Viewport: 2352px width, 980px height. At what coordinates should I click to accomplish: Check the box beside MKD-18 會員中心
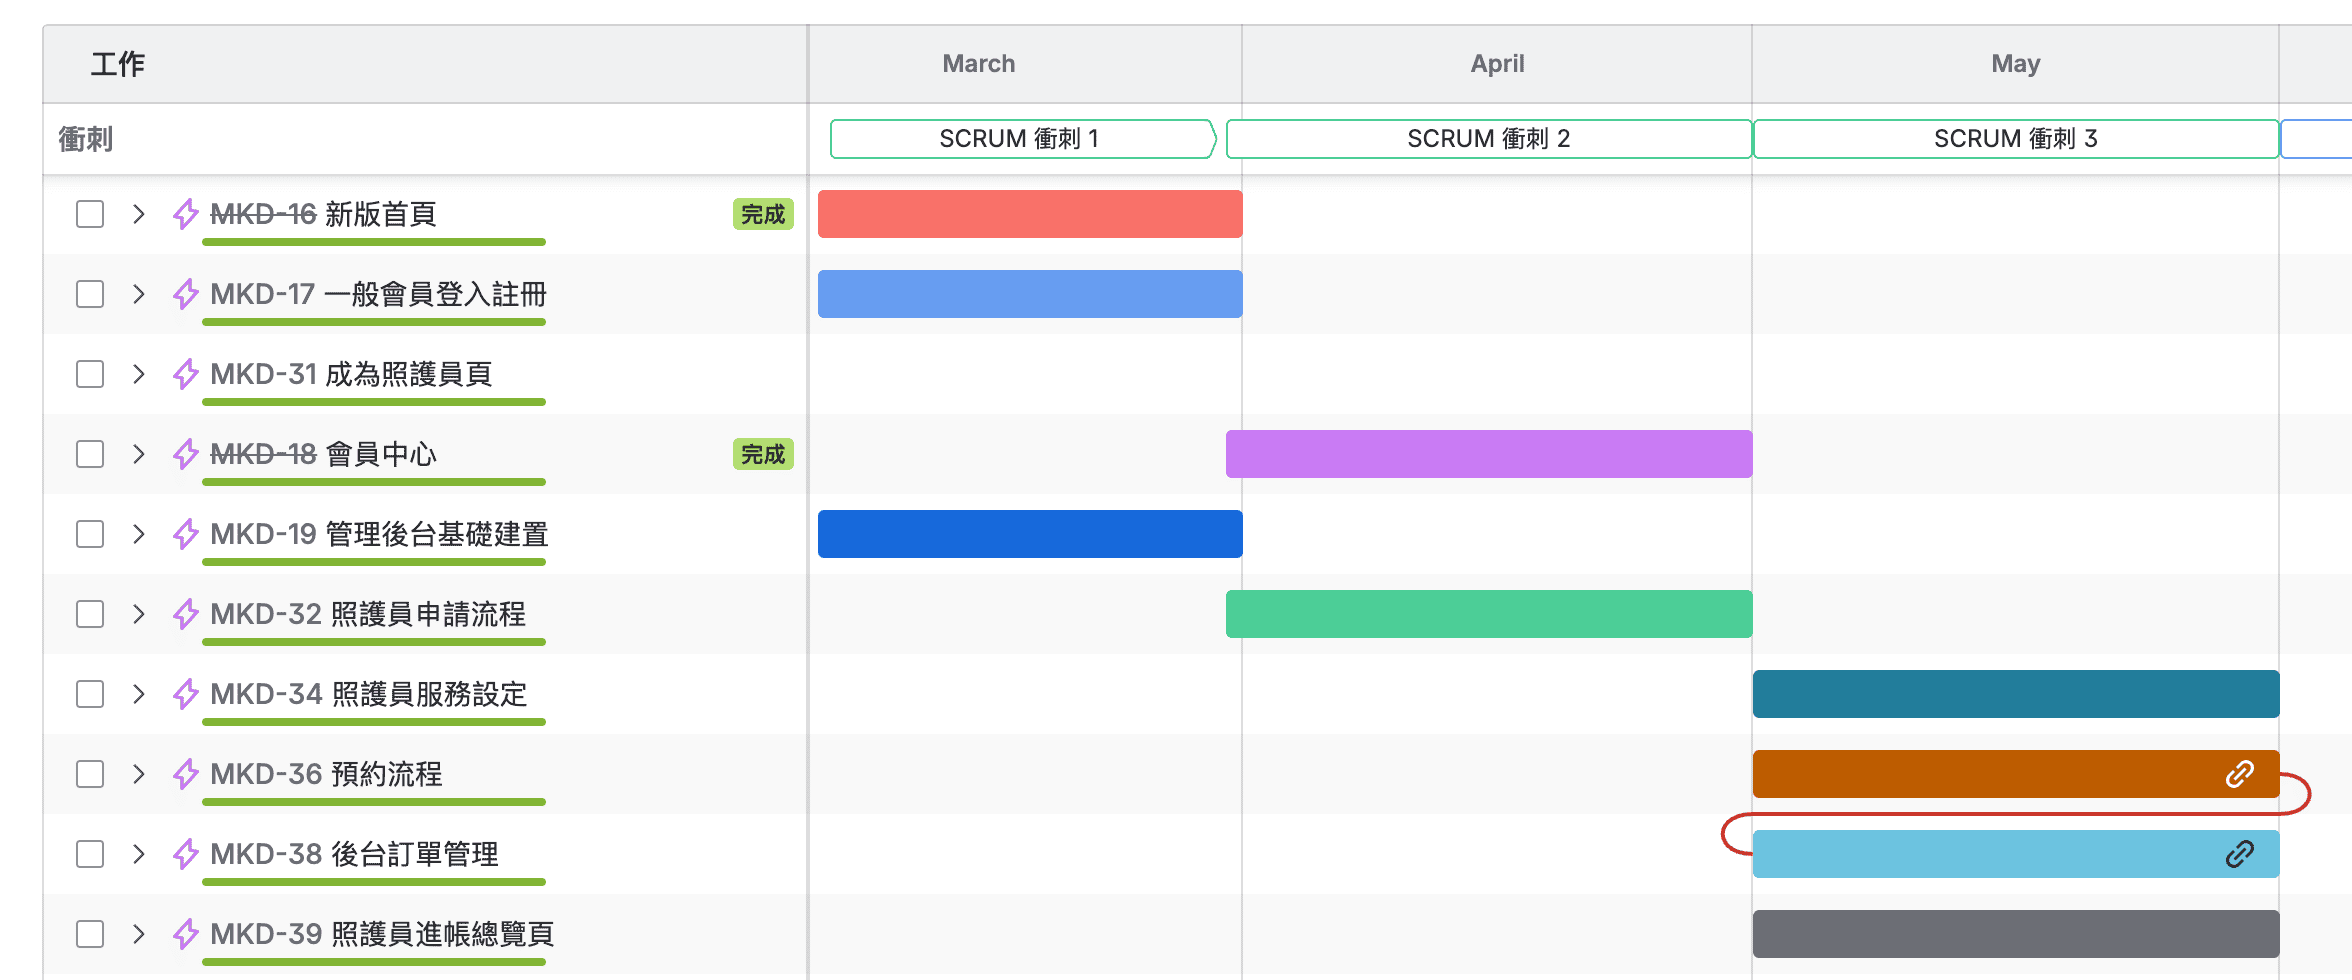pos(90,454)
